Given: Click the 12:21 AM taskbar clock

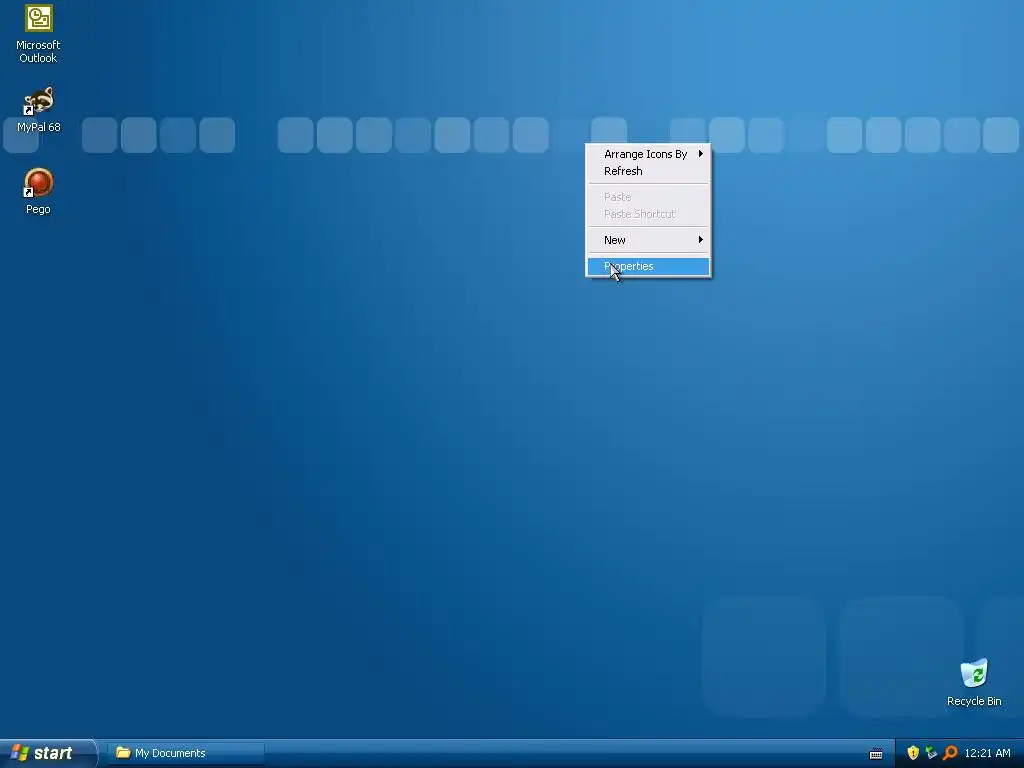Looking at the screenshot, I should pos(987,753).
